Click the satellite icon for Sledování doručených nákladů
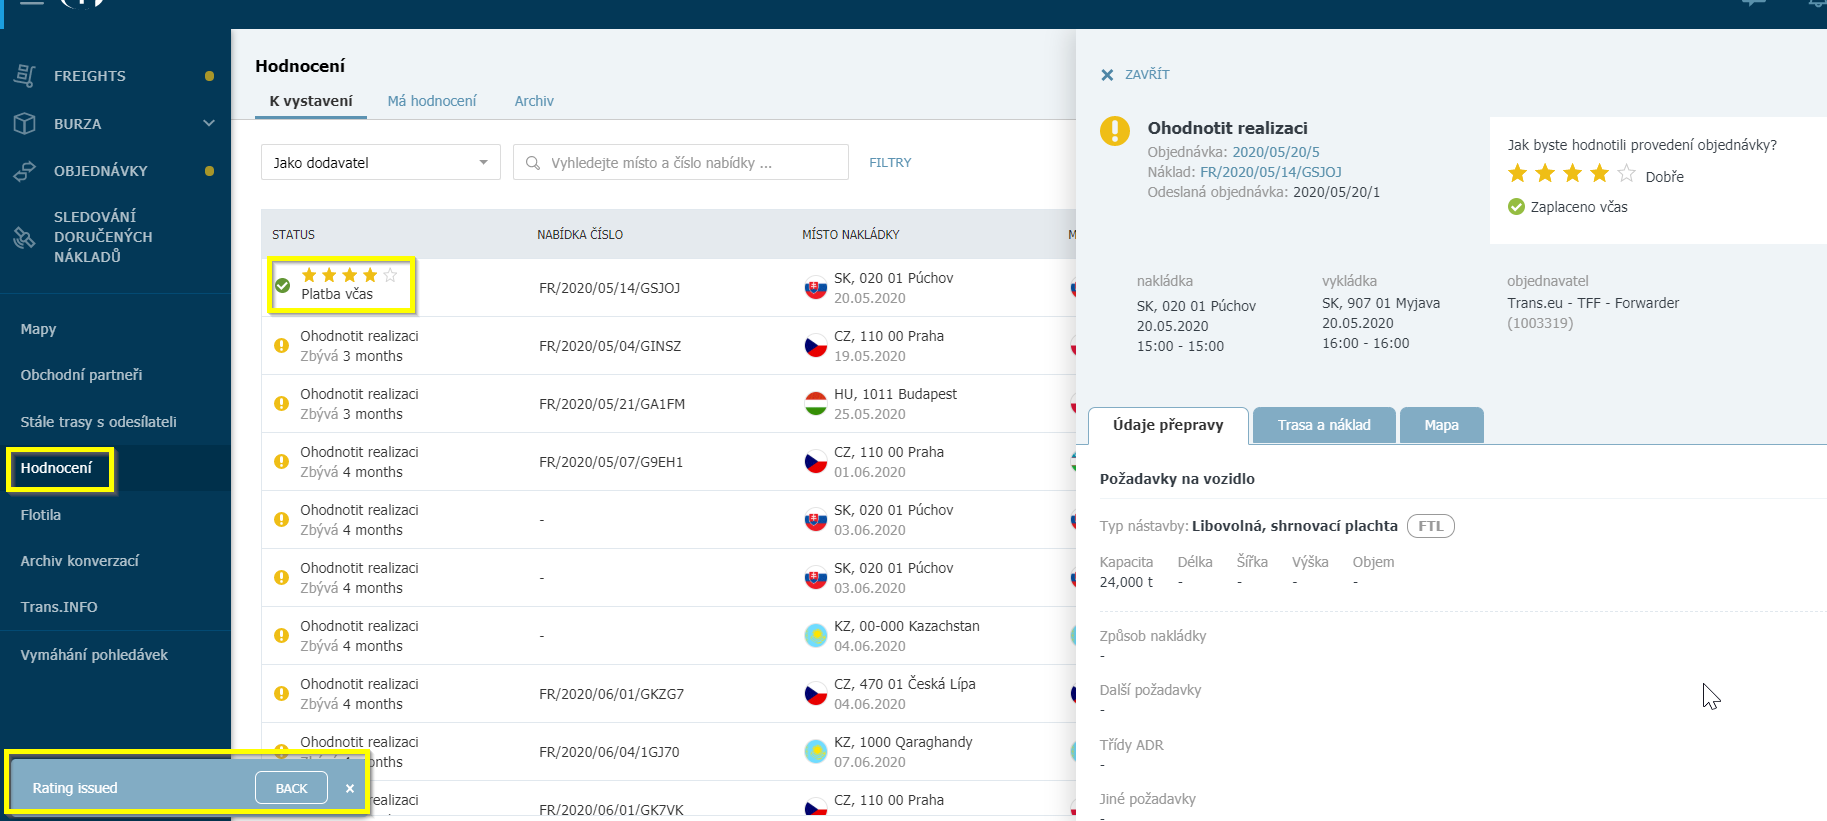The height and width of the screenshot is (821, 1827). pos(25,237)
